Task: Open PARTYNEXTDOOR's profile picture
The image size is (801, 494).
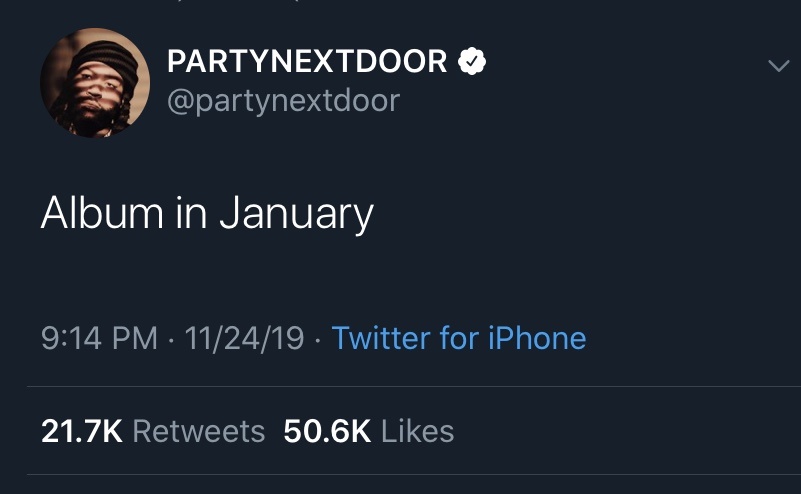Action: 95,82
